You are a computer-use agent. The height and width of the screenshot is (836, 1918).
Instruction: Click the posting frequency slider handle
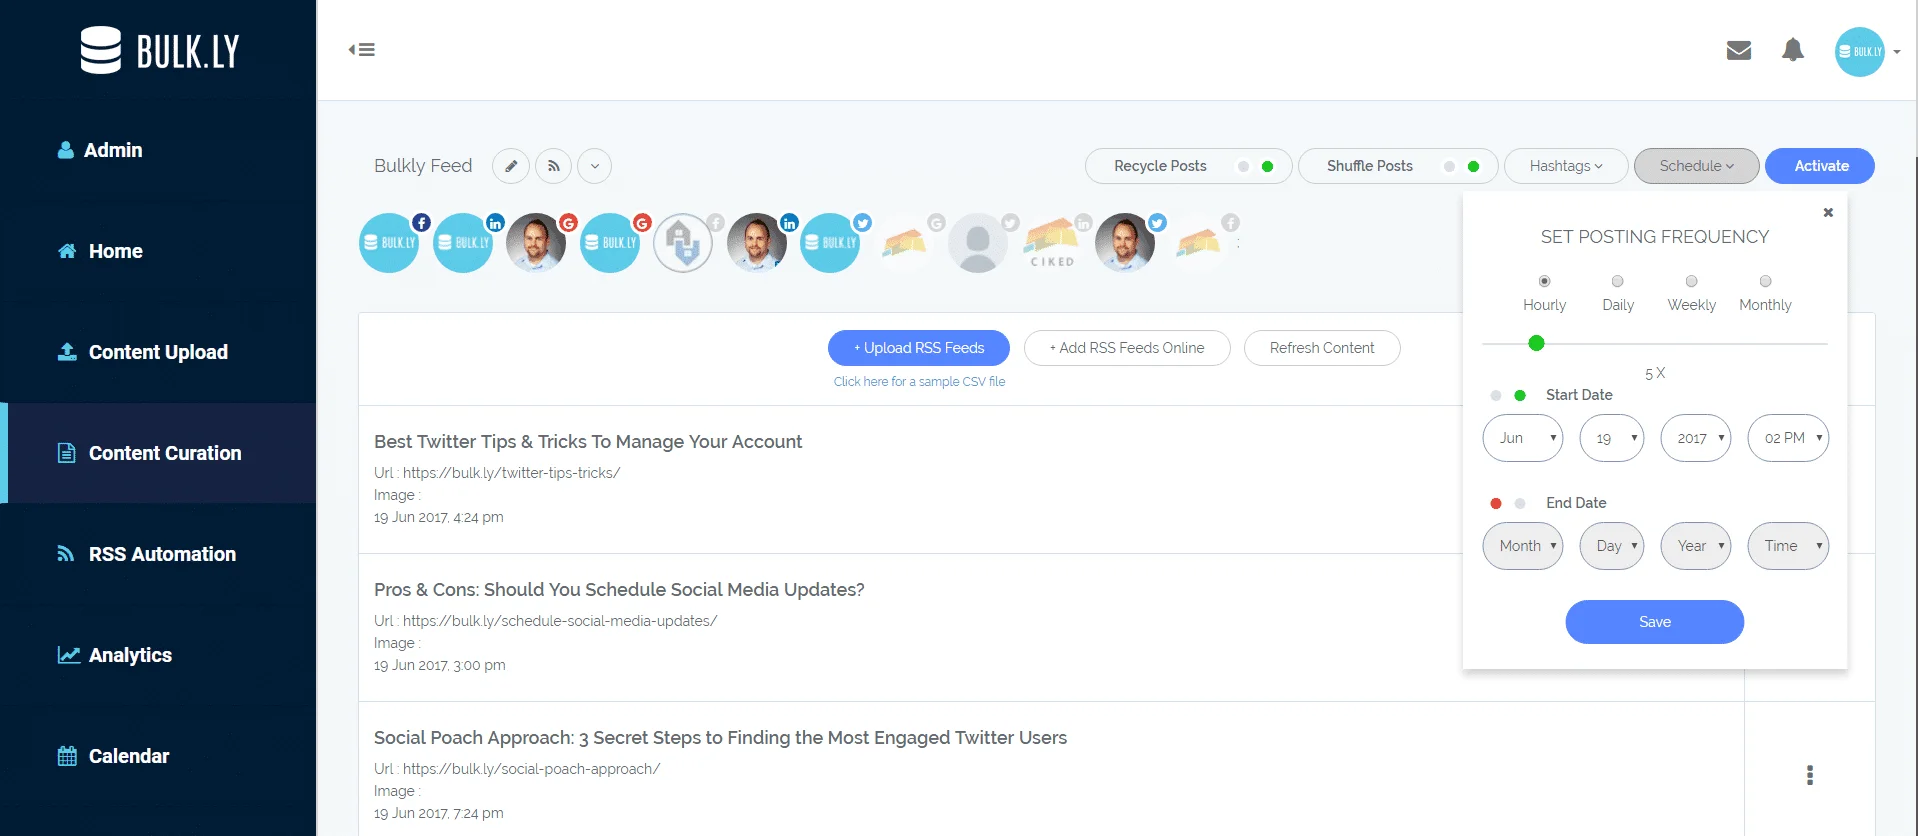click(1536, 343)
